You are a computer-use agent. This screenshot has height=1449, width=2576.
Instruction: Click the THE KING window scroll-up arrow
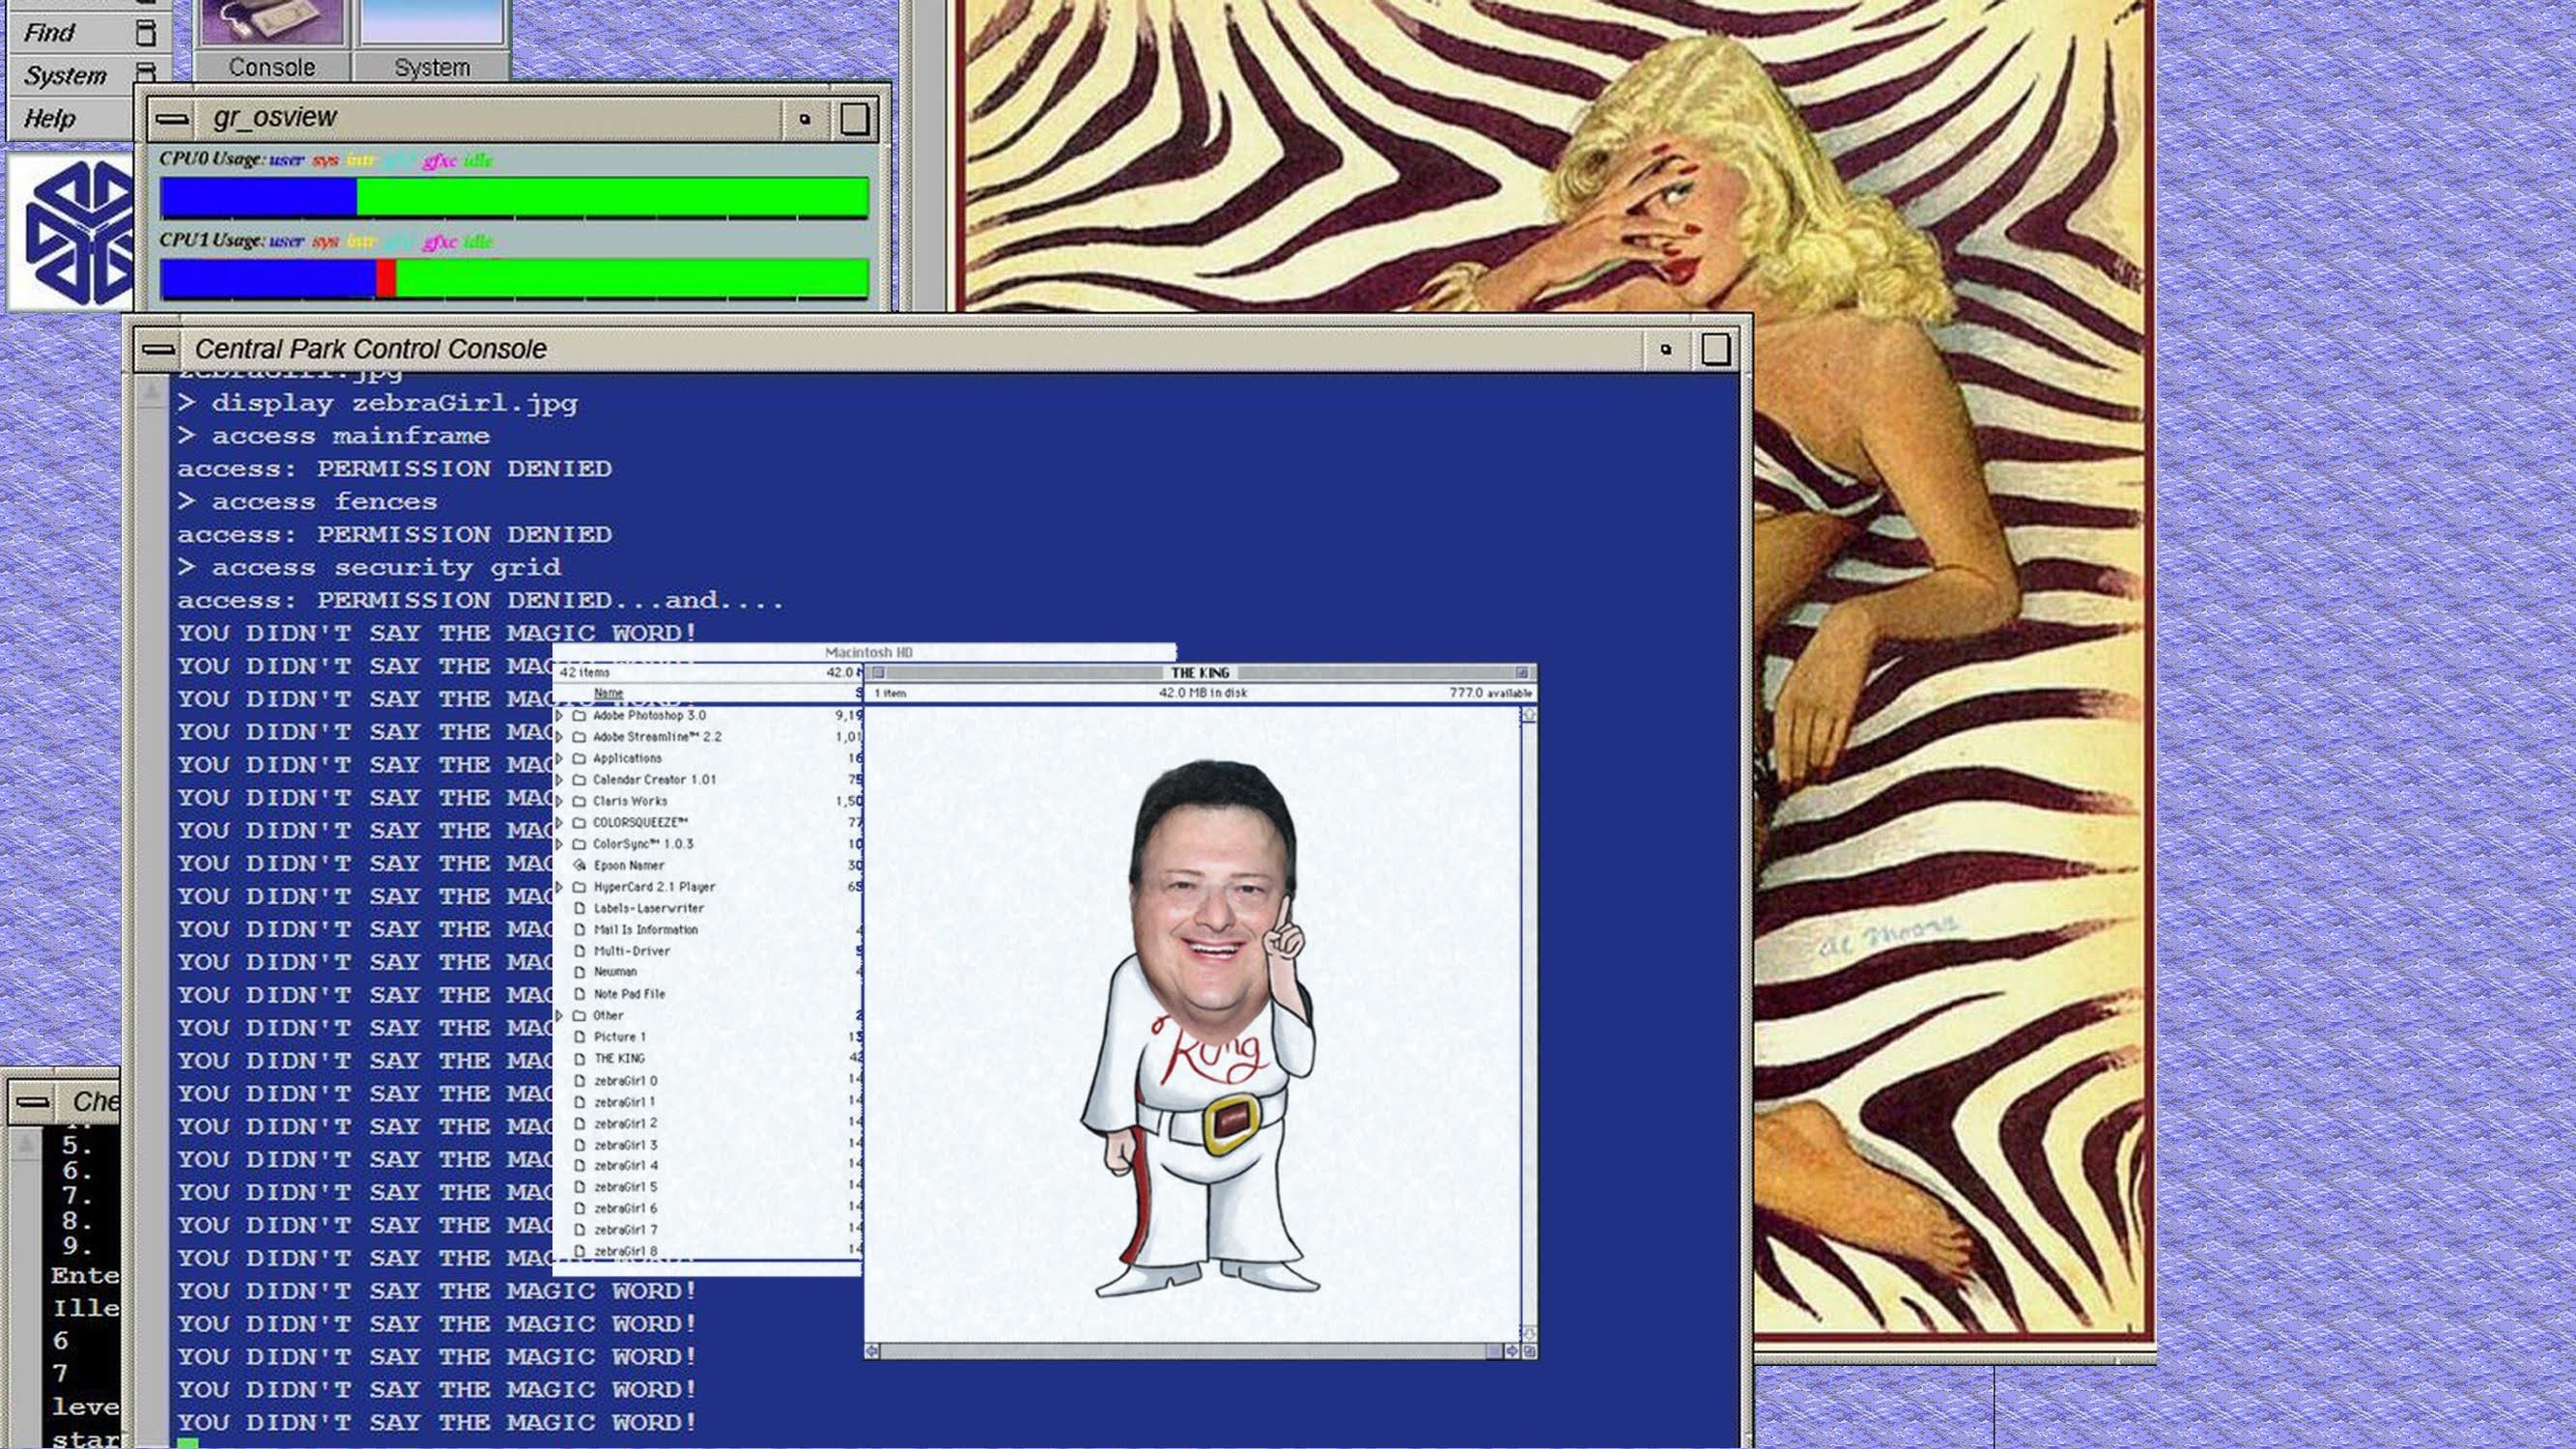click(1528, 715)
